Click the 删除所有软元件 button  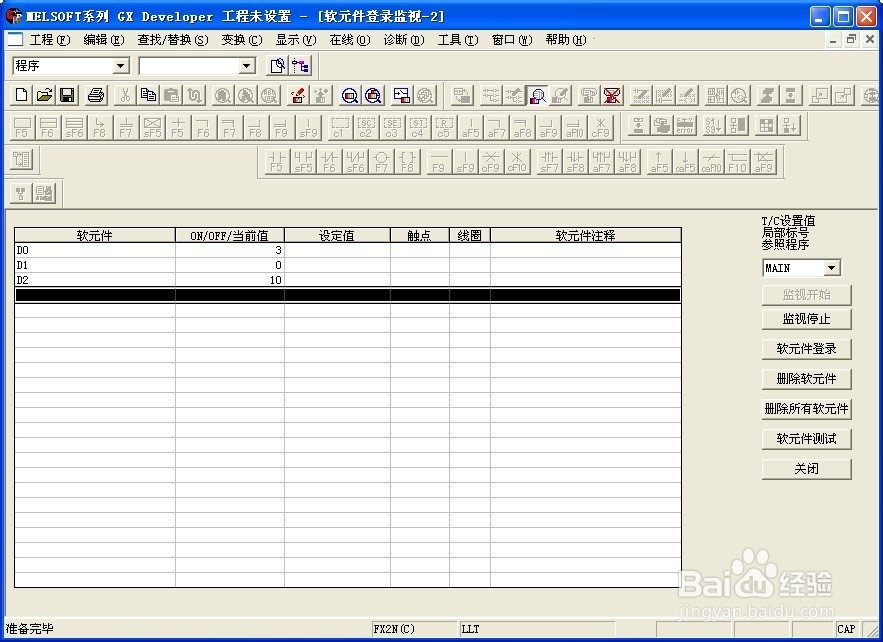tap(806, 409)
